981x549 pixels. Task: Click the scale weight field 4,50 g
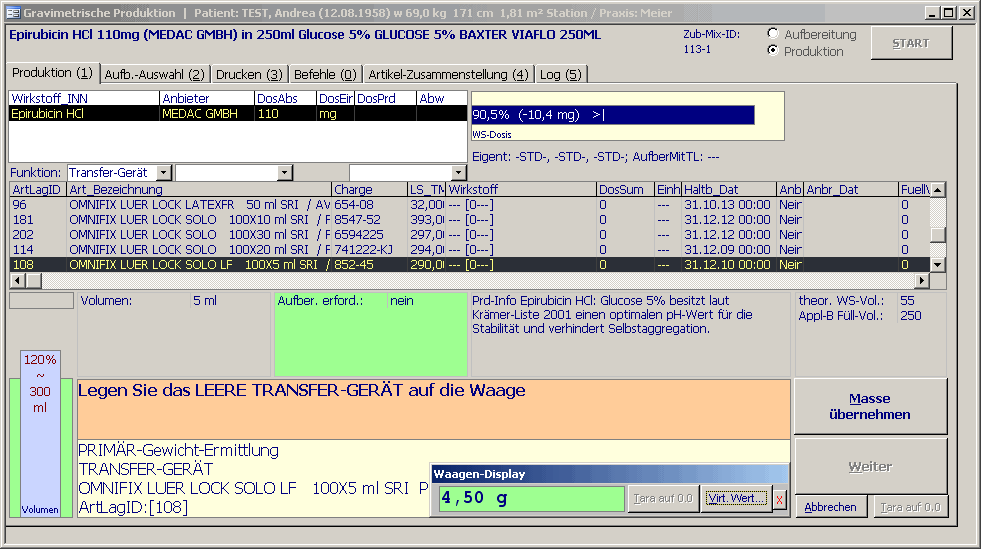pos(532,498)
